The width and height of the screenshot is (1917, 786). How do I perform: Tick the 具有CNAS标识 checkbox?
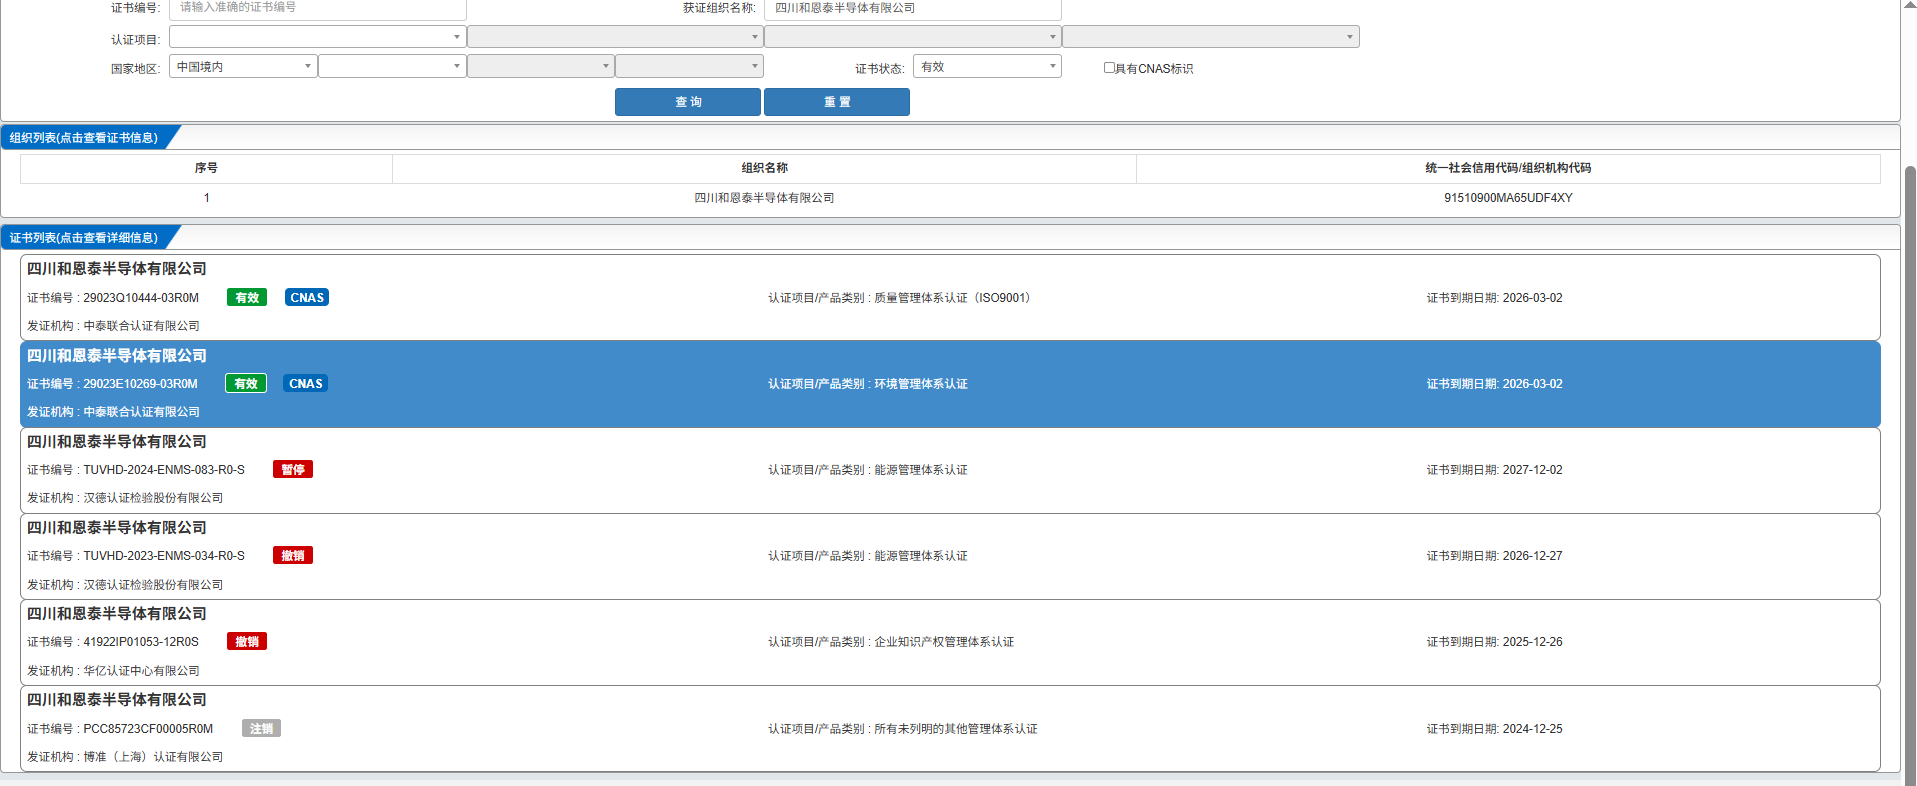(x=1109, y=68)
